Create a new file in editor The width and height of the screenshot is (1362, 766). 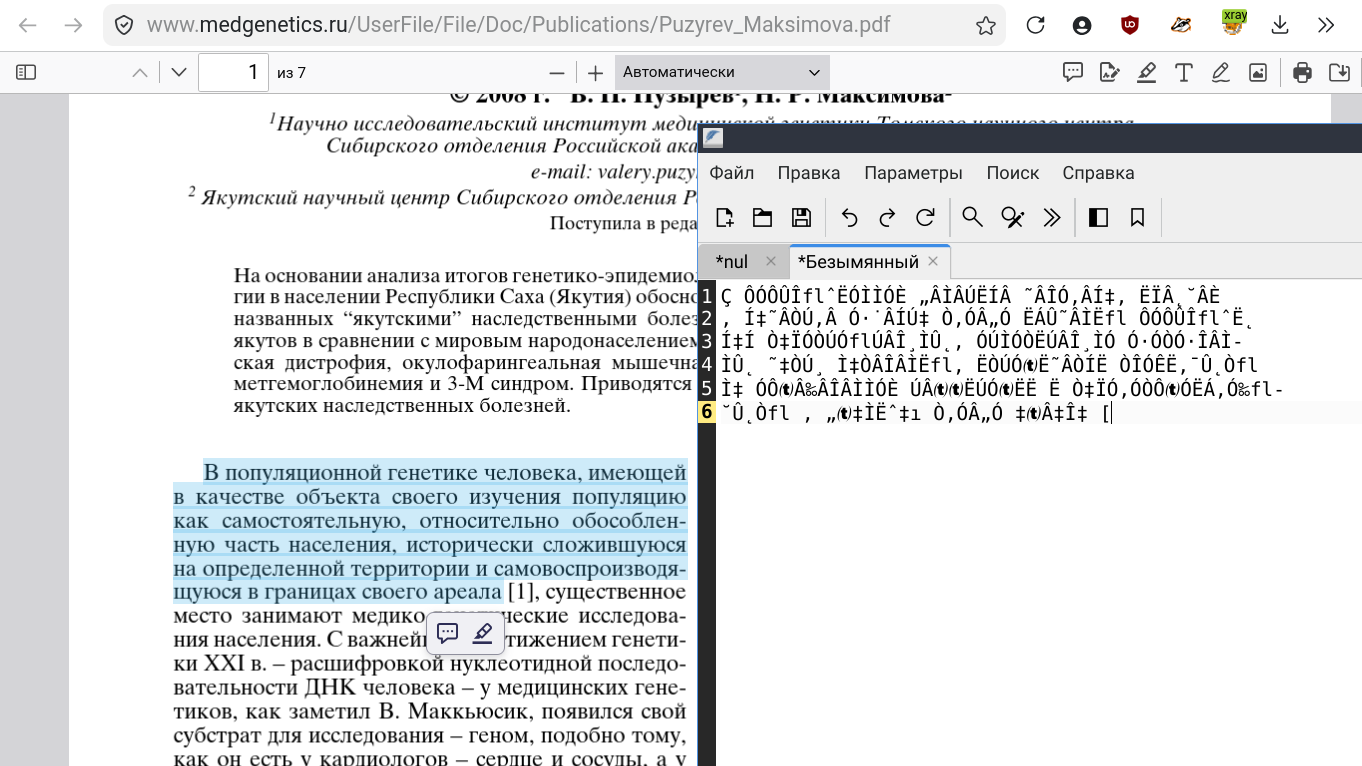pyautogui.click(x=725, y=217)
